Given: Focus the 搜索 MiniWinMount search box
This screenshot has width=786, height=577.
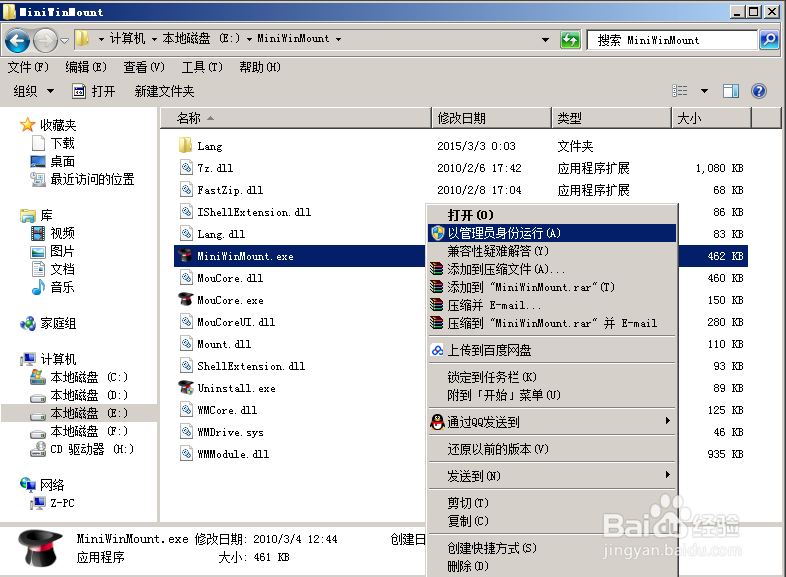Looking at the screenshot, I should (672, 40).
